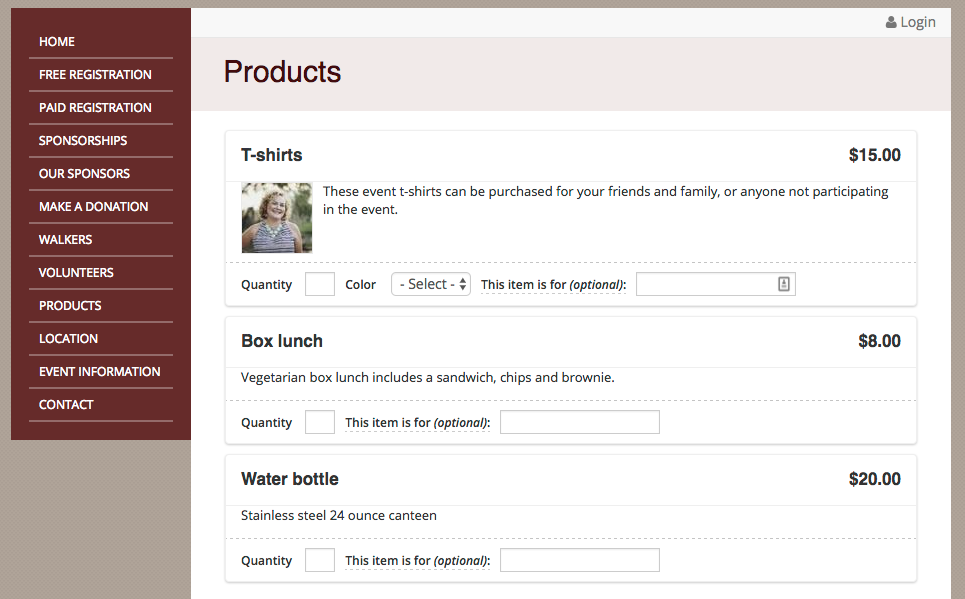Image resolution: width=965 pixels, height=599 pixels.
Task: Click the Water bottle Quantity field
Action: pos(320,560)
